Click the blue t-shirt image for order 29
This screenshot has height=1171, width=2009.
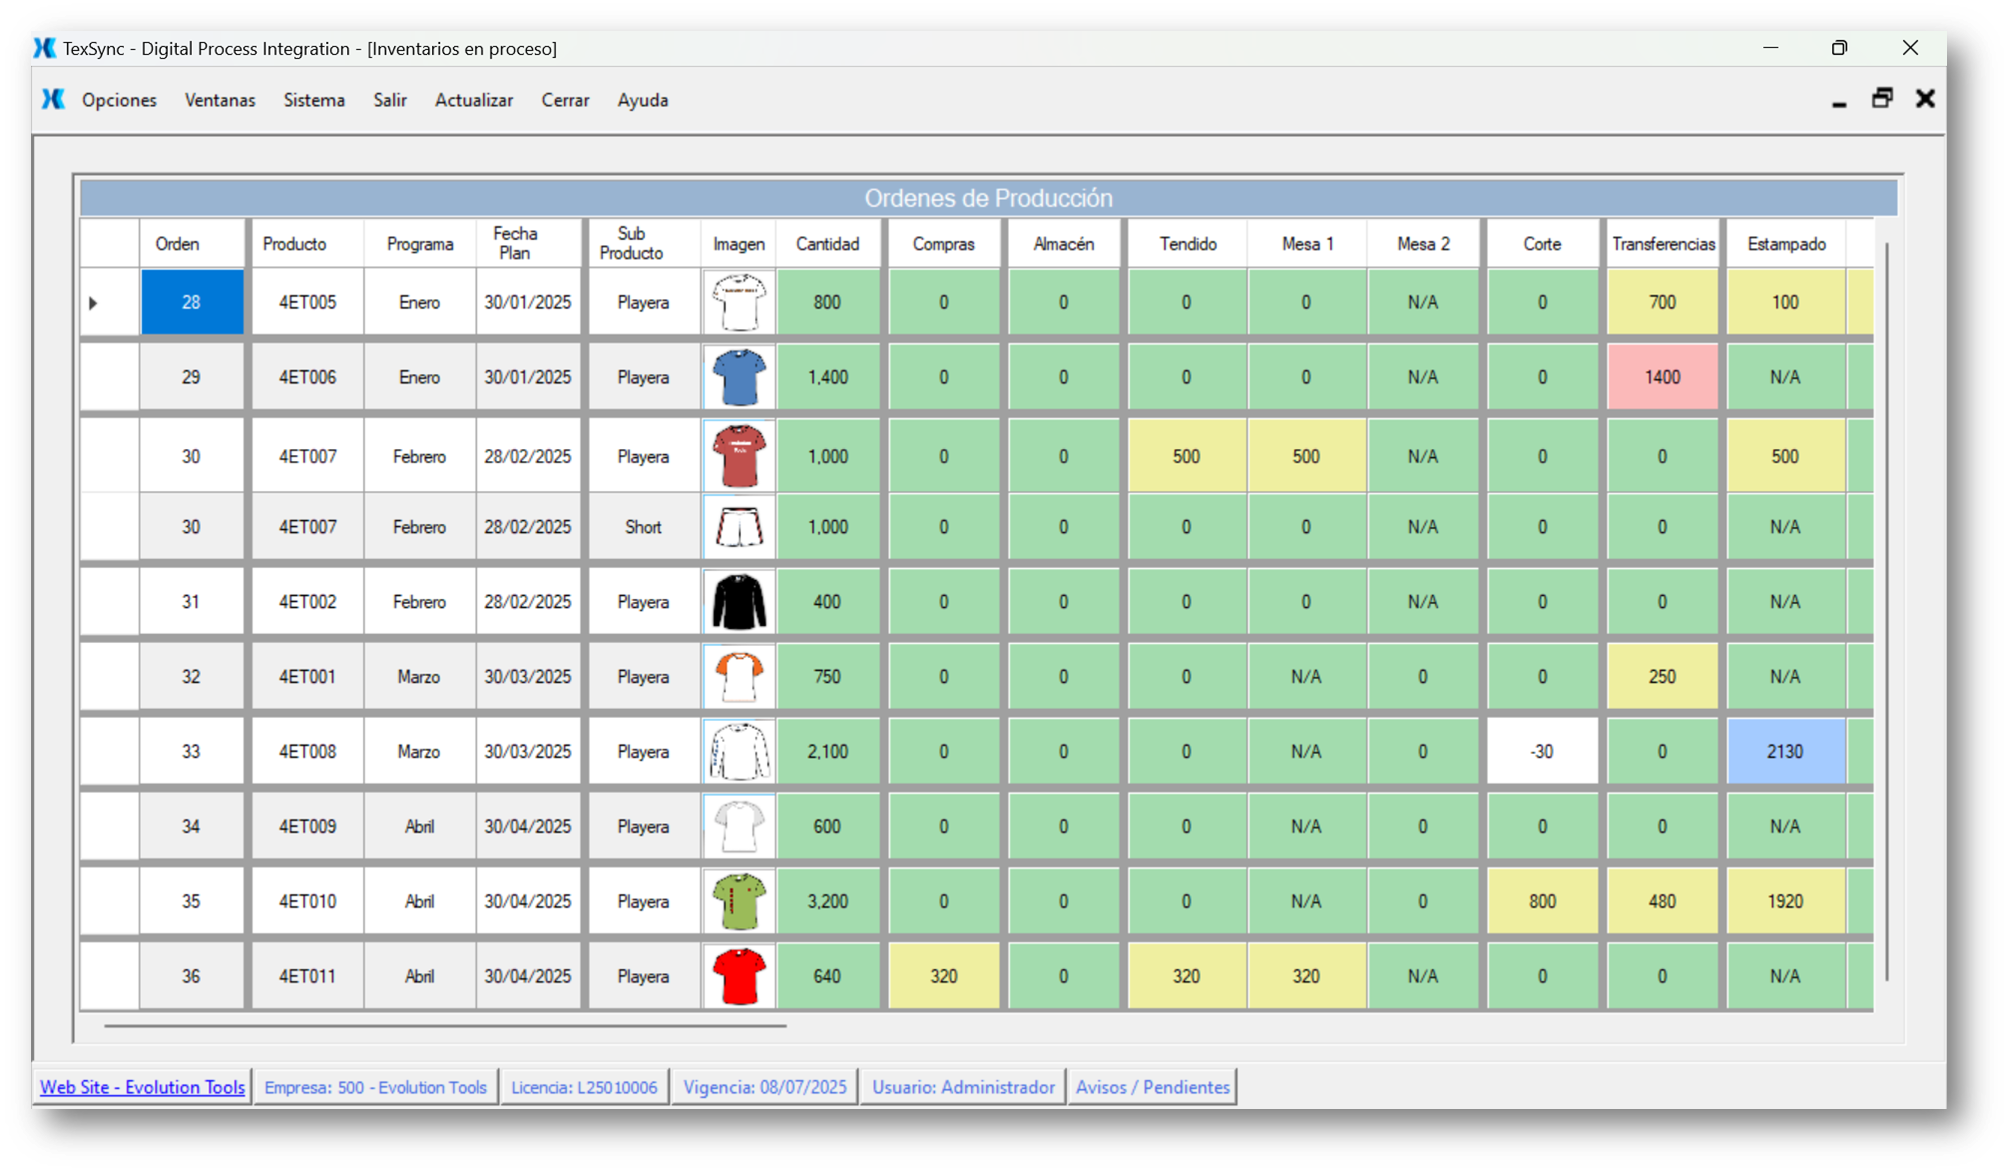[739, 377]
